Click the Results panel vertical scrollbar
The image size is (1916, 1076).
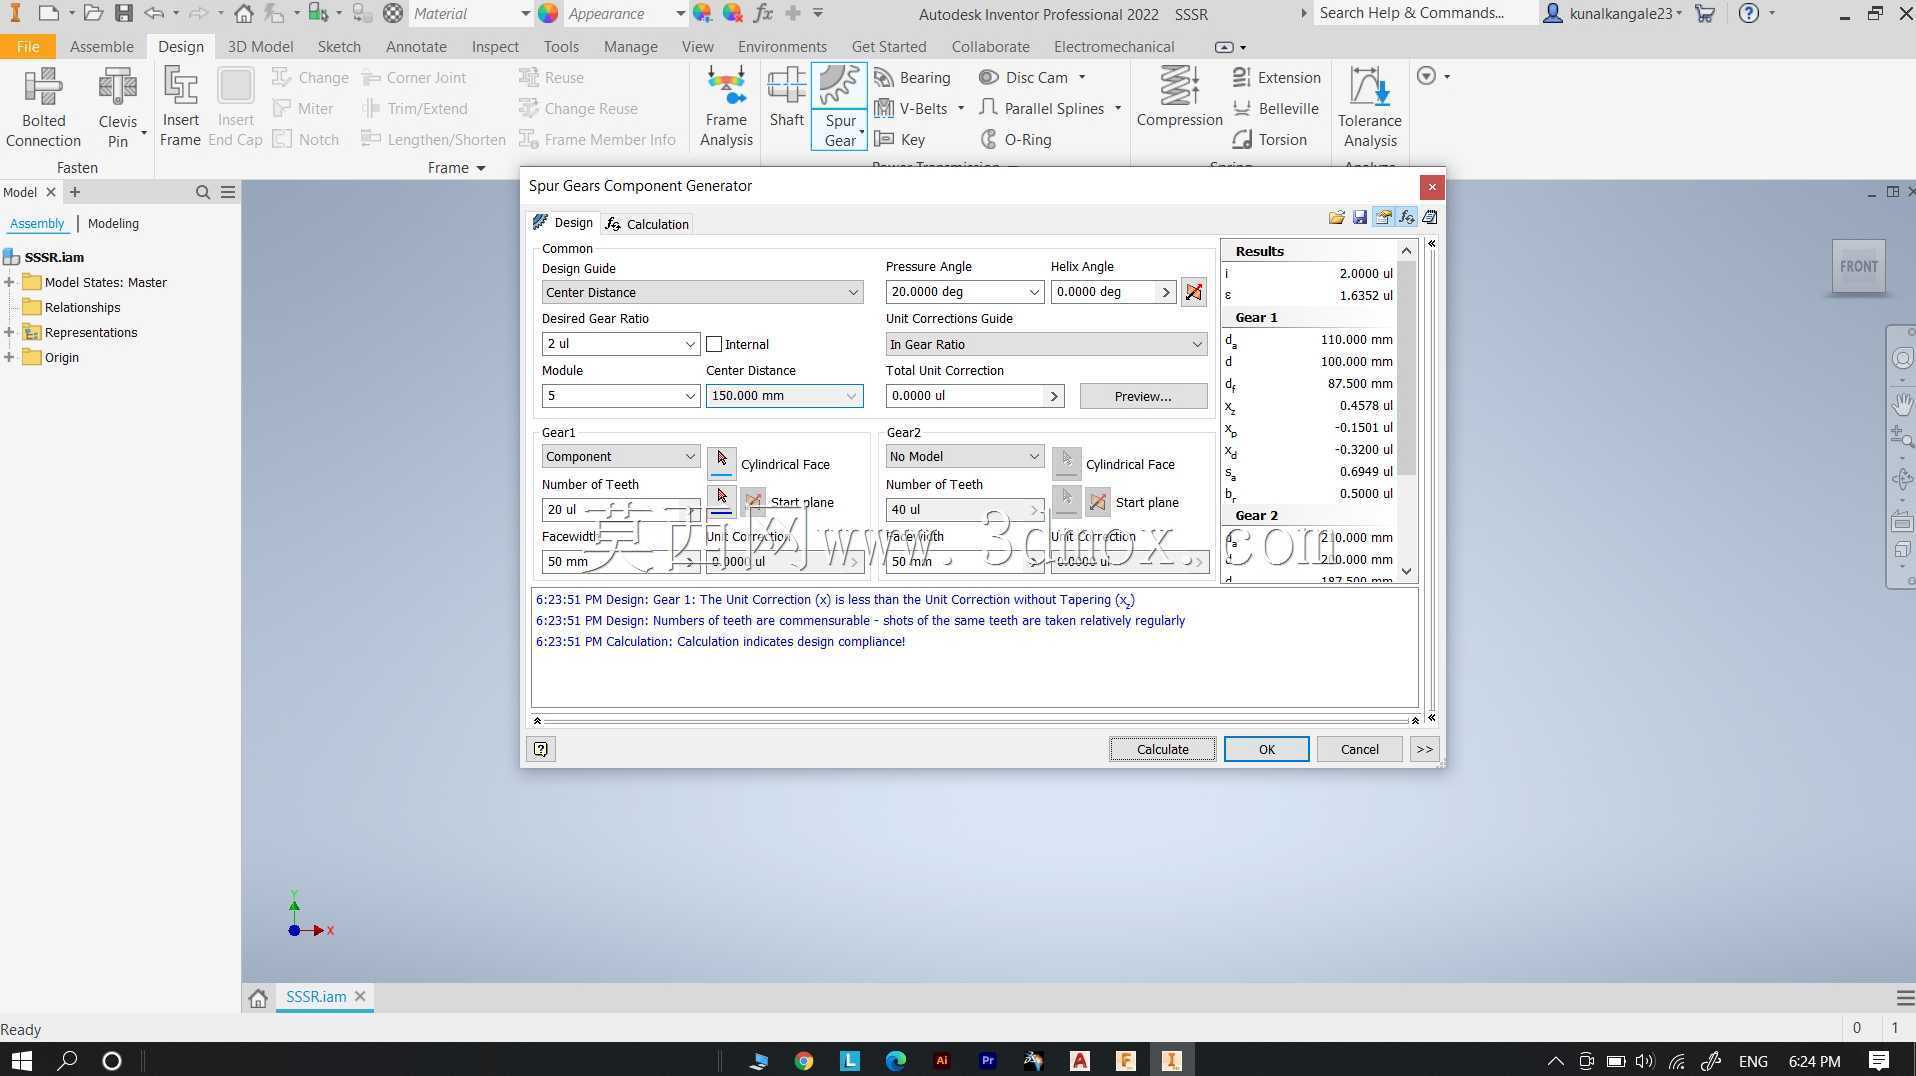[1406, 410]
